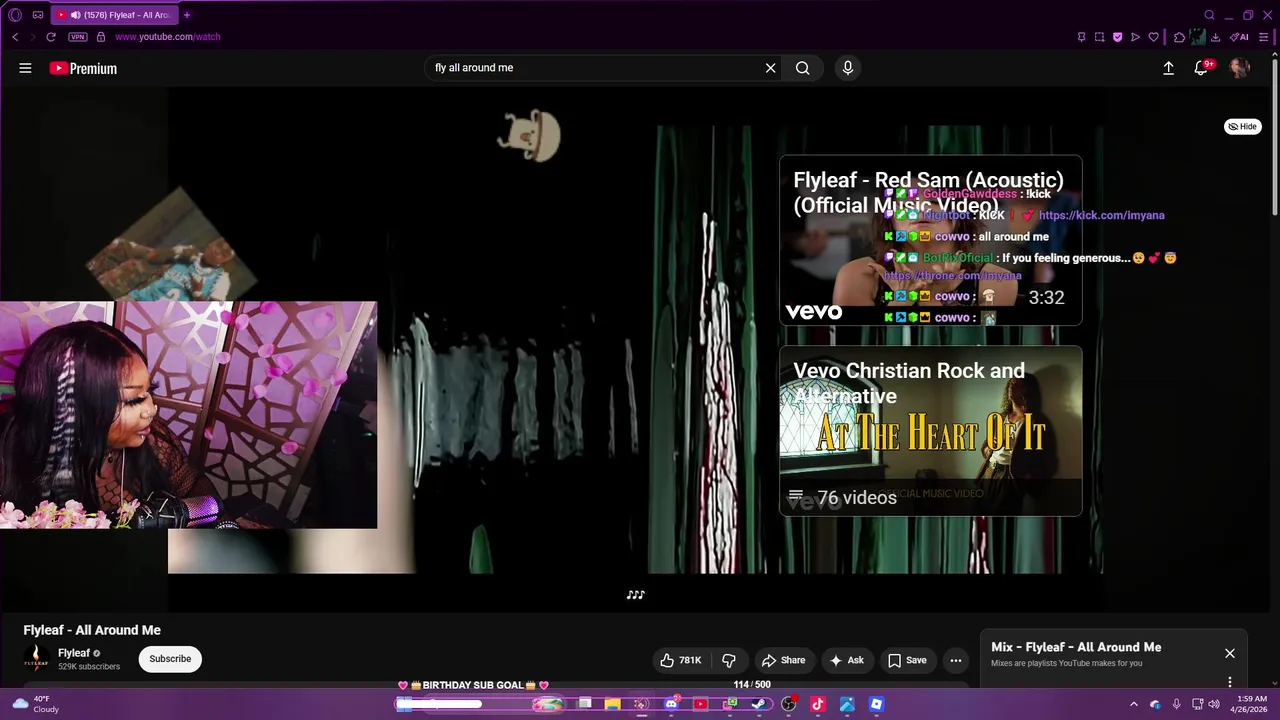This screenshot has width=1280, height=720.
Task: Open Flyleaf channel name link
Action: pyautogui.click(x=74, y=653)
